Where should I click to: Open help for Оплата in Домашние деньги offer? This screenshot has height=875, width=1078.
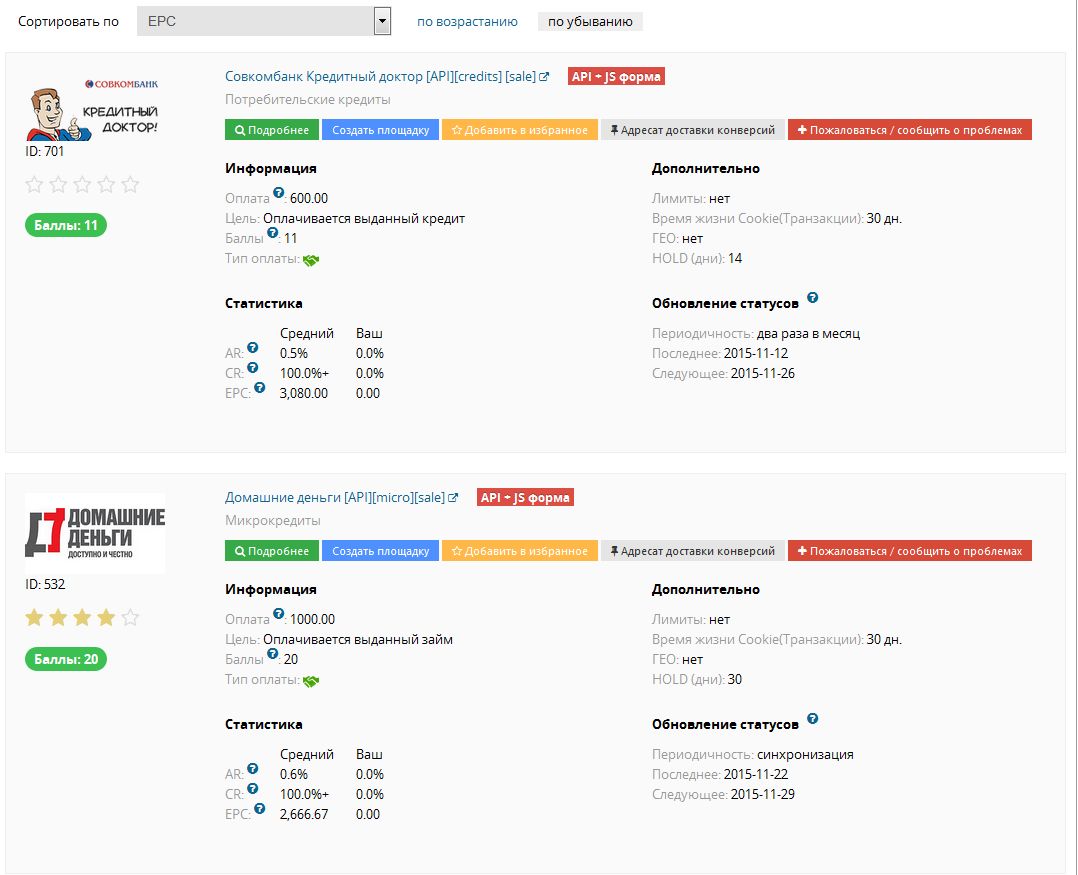point(278,613)
